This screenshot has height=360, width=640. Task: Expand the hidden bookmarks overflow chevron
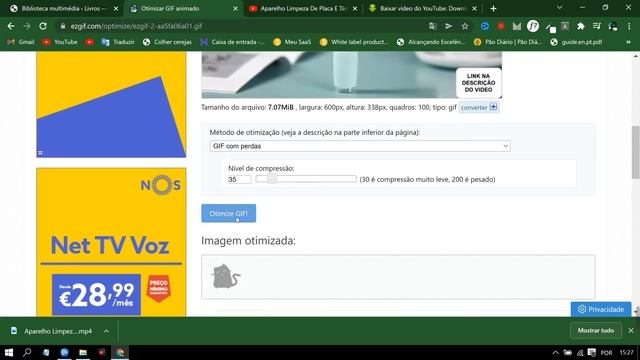[629, 42]
